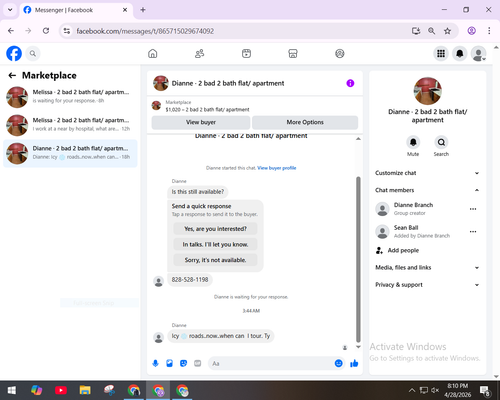Click the muted volume tray icon
500x400 pixels.
click(x=435, y=390)
